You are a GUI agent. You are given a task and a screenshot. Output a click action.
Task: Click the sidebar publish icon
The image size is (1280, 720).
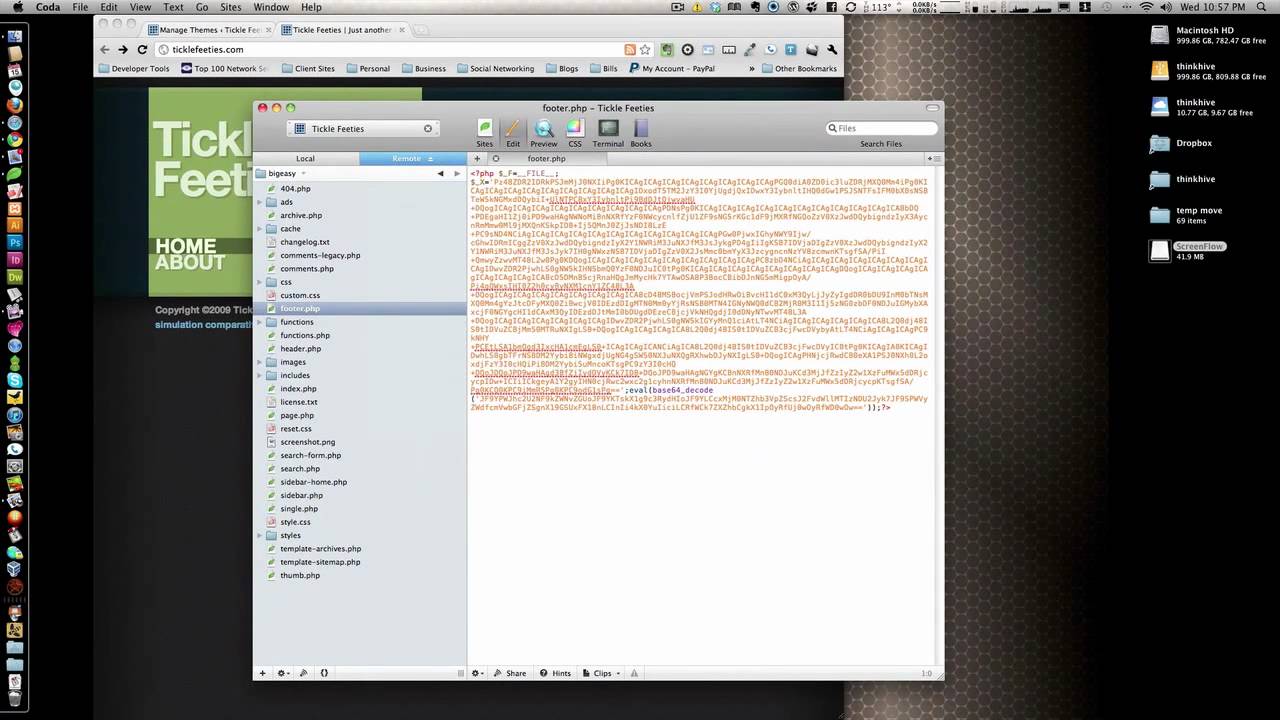pos(304,673)
